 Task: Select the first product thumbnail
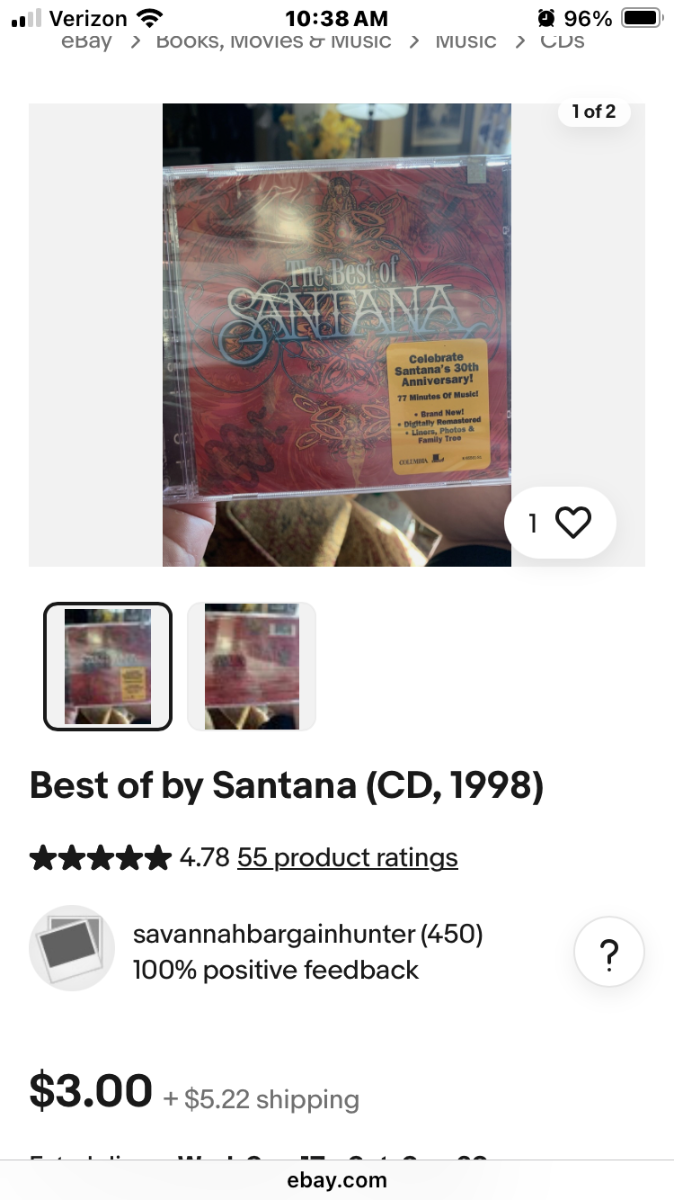108,666
